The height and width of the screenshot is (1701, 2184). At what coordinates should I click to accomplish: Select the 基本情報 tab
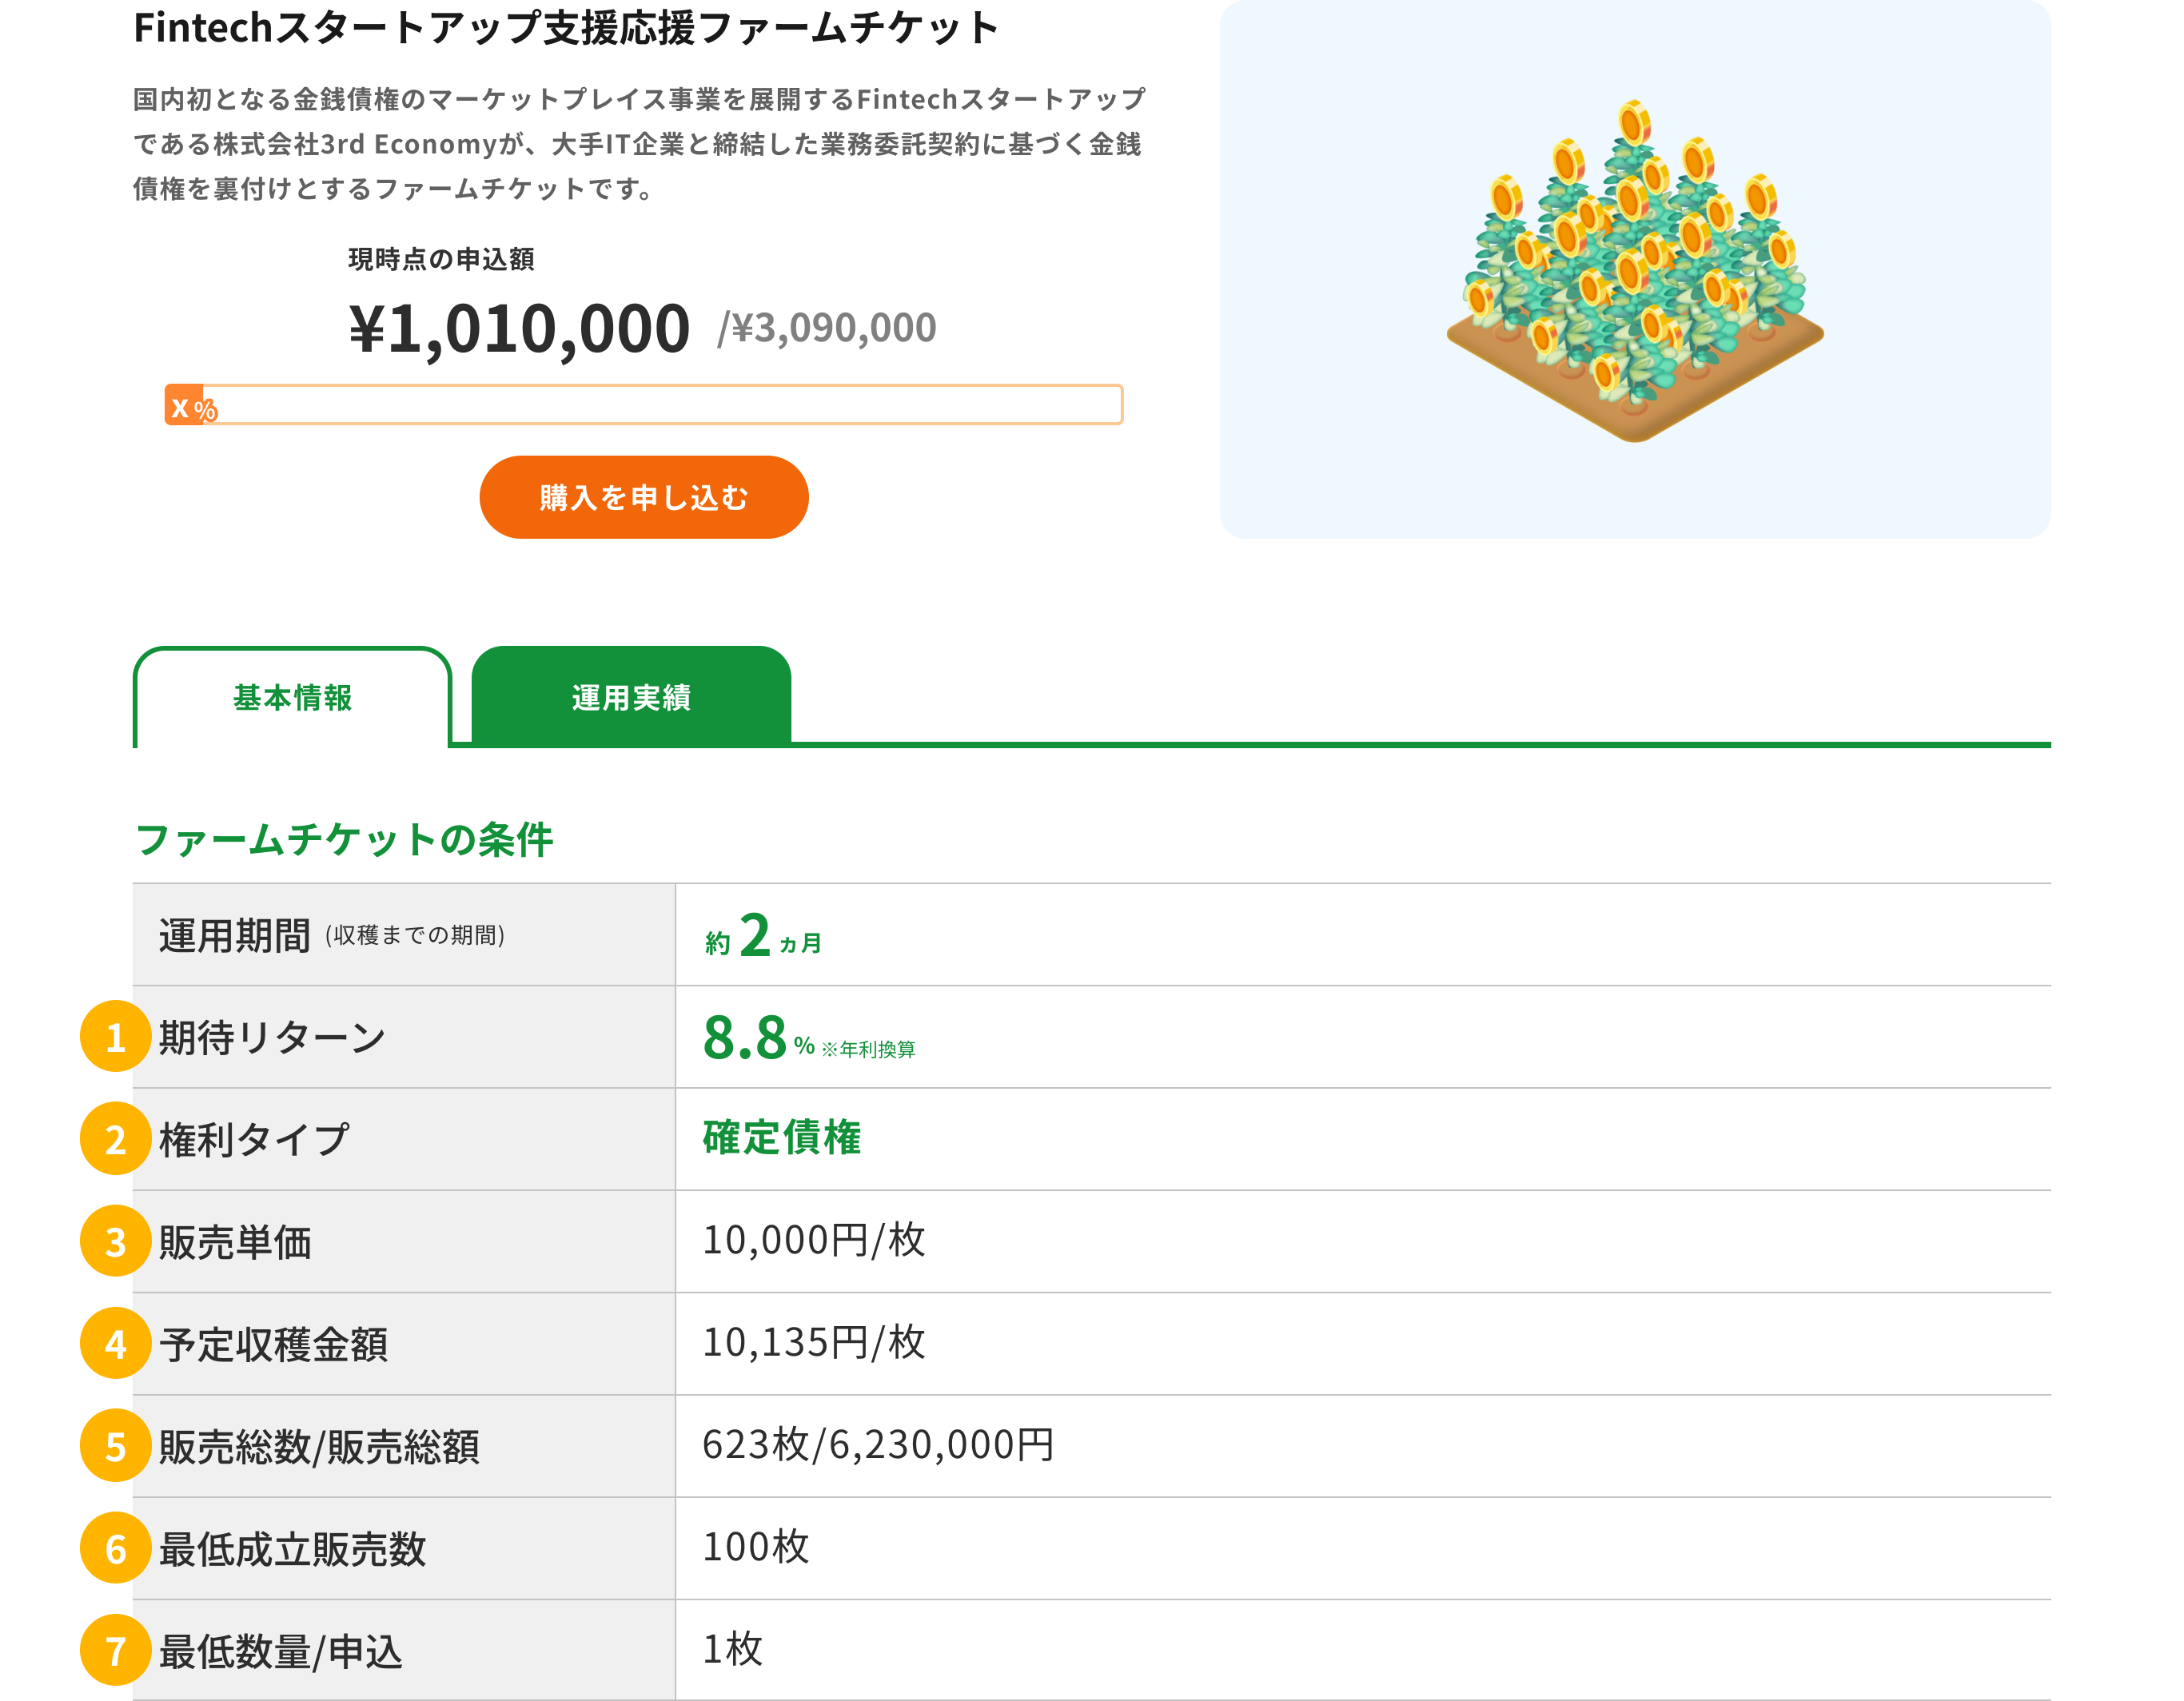(291, 699)
